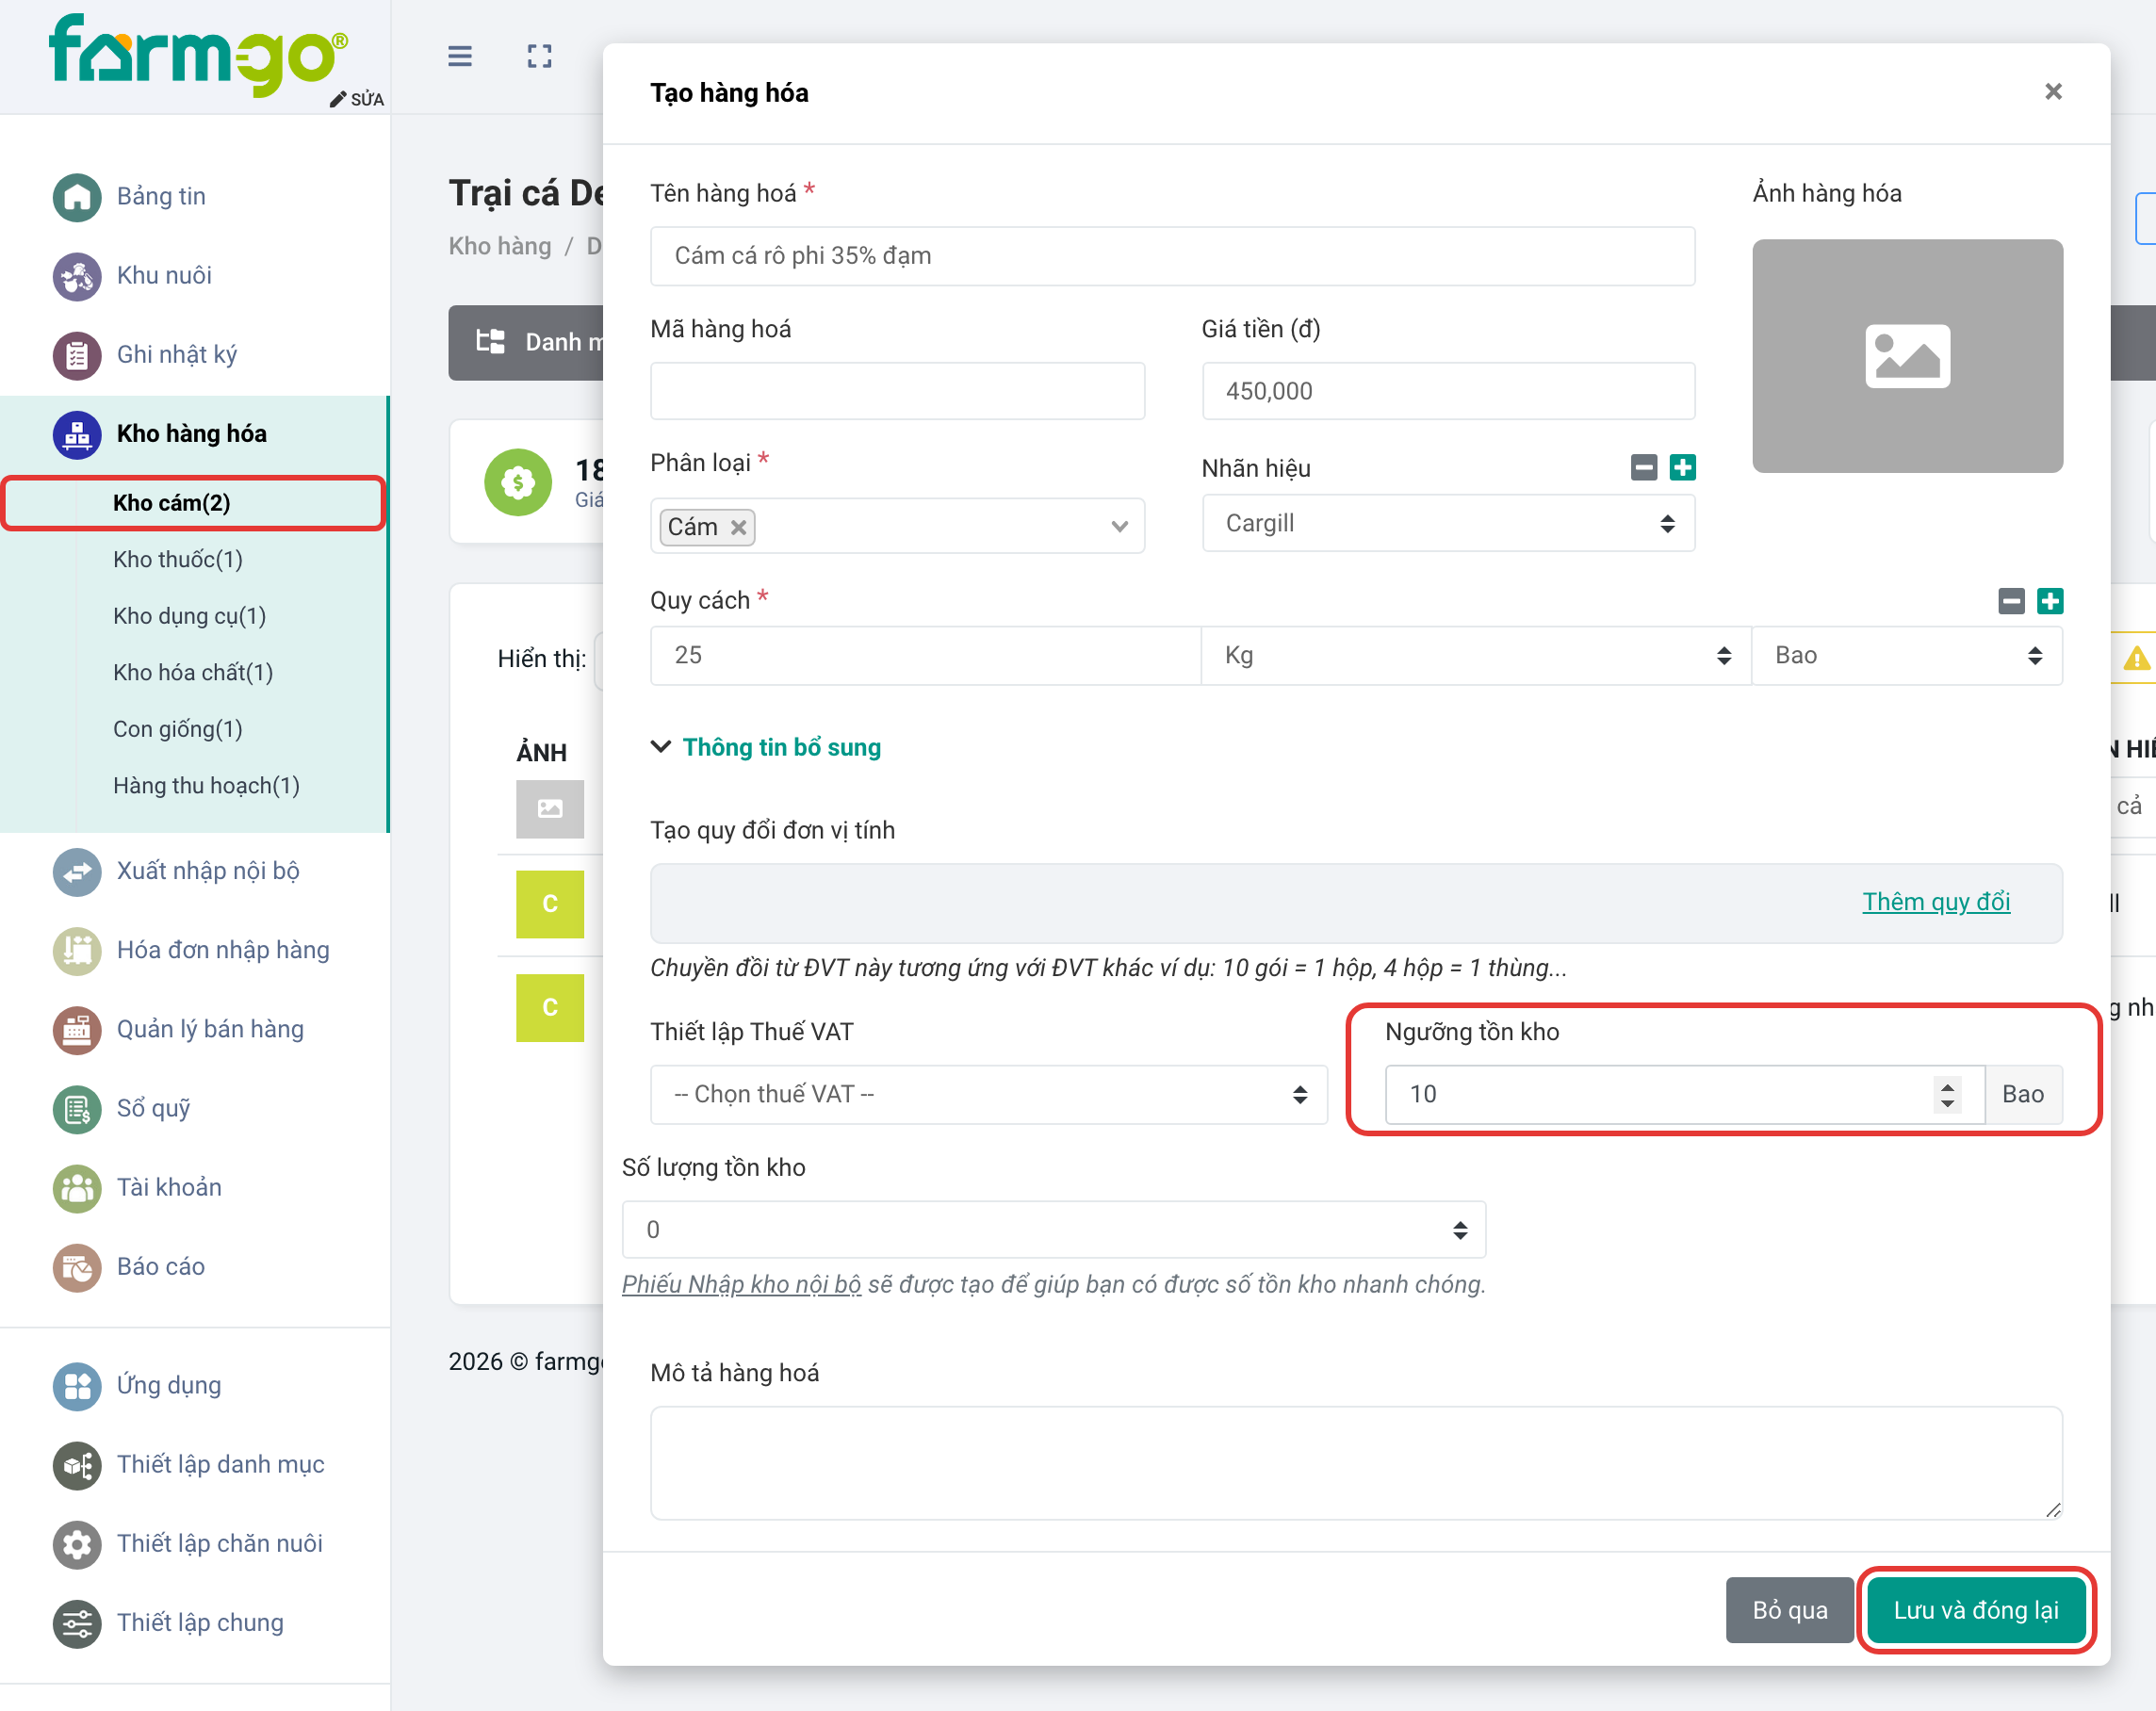The height and width of the screenshot is (1711, 2156).
Task: Select Con giống(1) submenu item
Action: 178,729
